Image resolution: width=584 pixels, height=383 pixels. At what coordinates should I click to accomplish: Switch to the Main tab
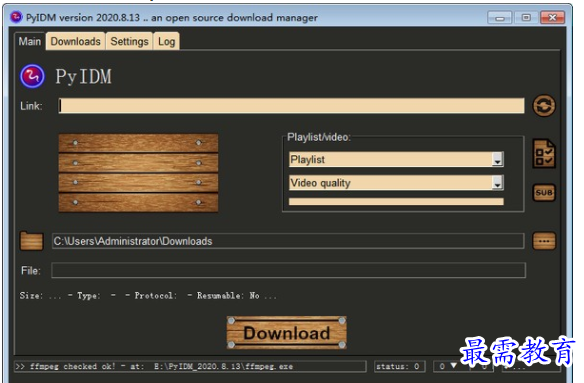point(29,41)
